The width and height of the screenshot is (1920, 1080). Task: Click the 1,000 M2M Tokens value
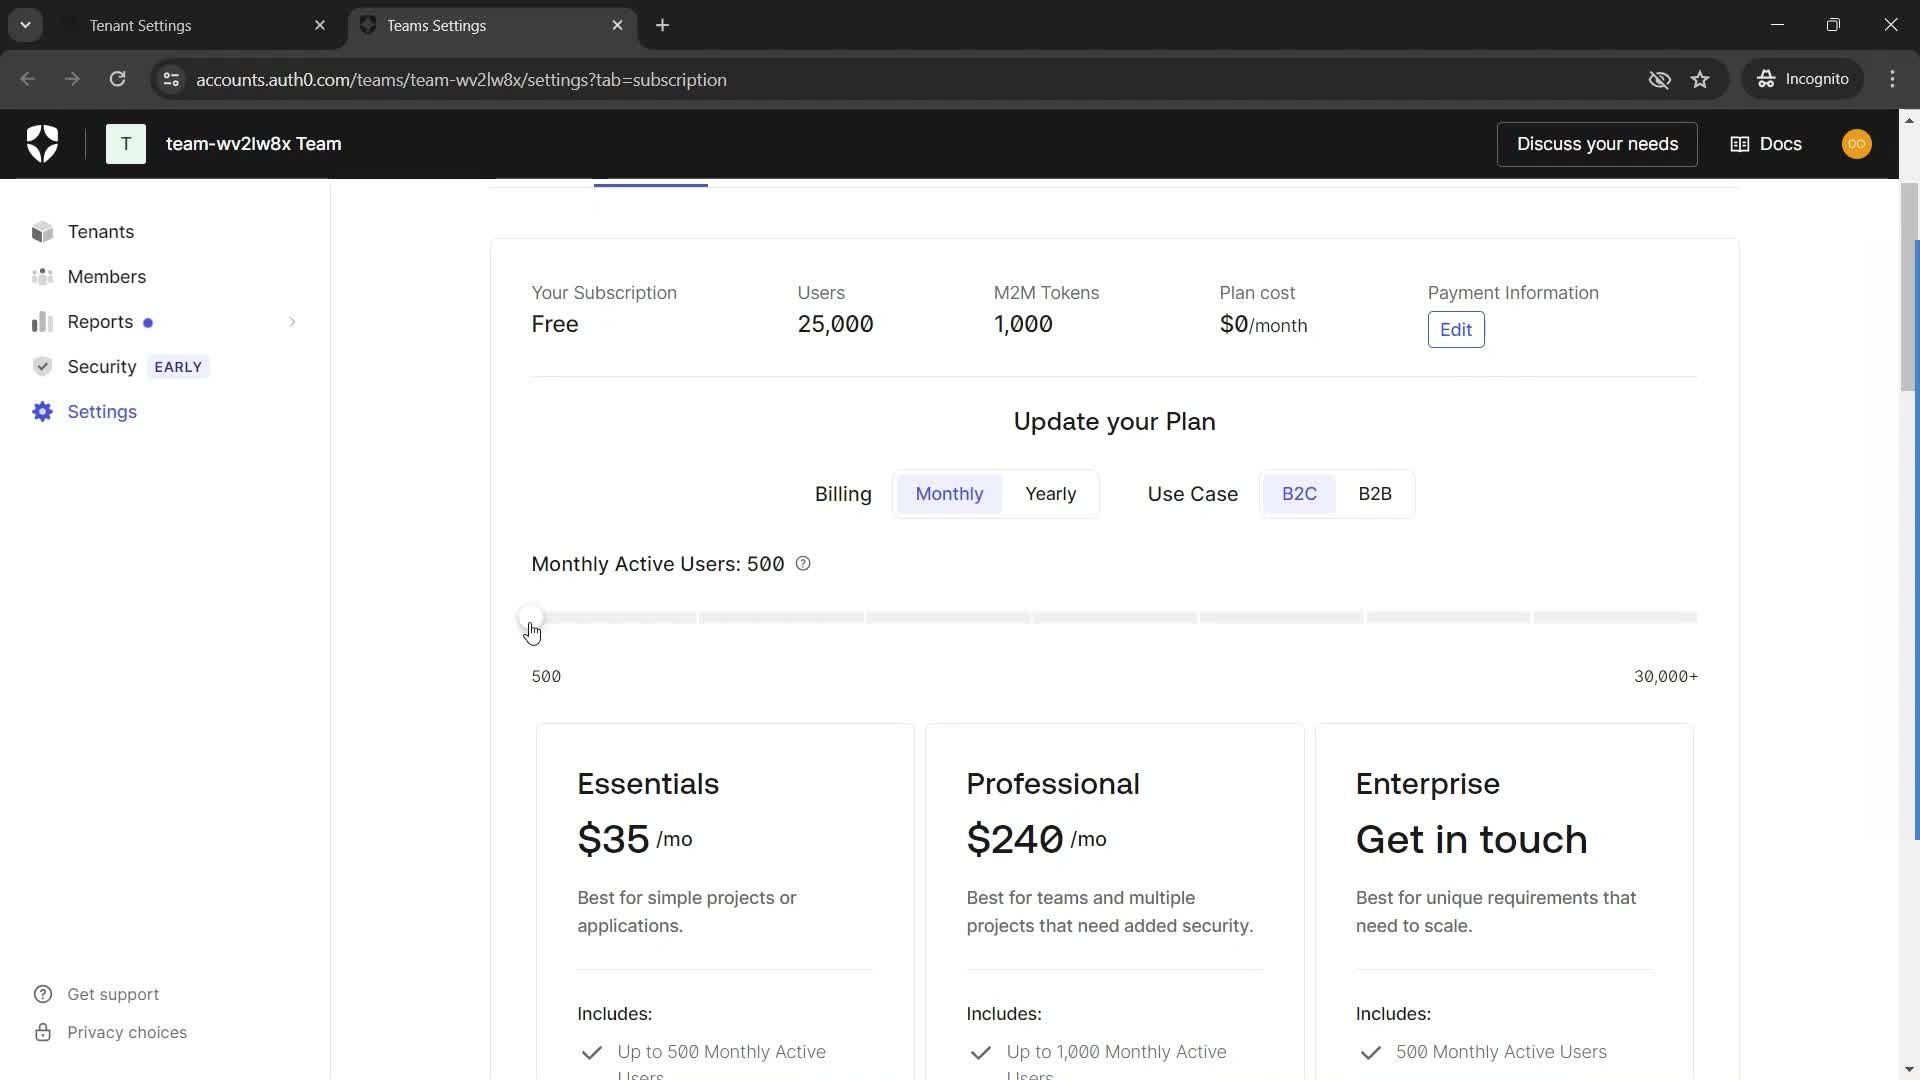[1023, 324]
